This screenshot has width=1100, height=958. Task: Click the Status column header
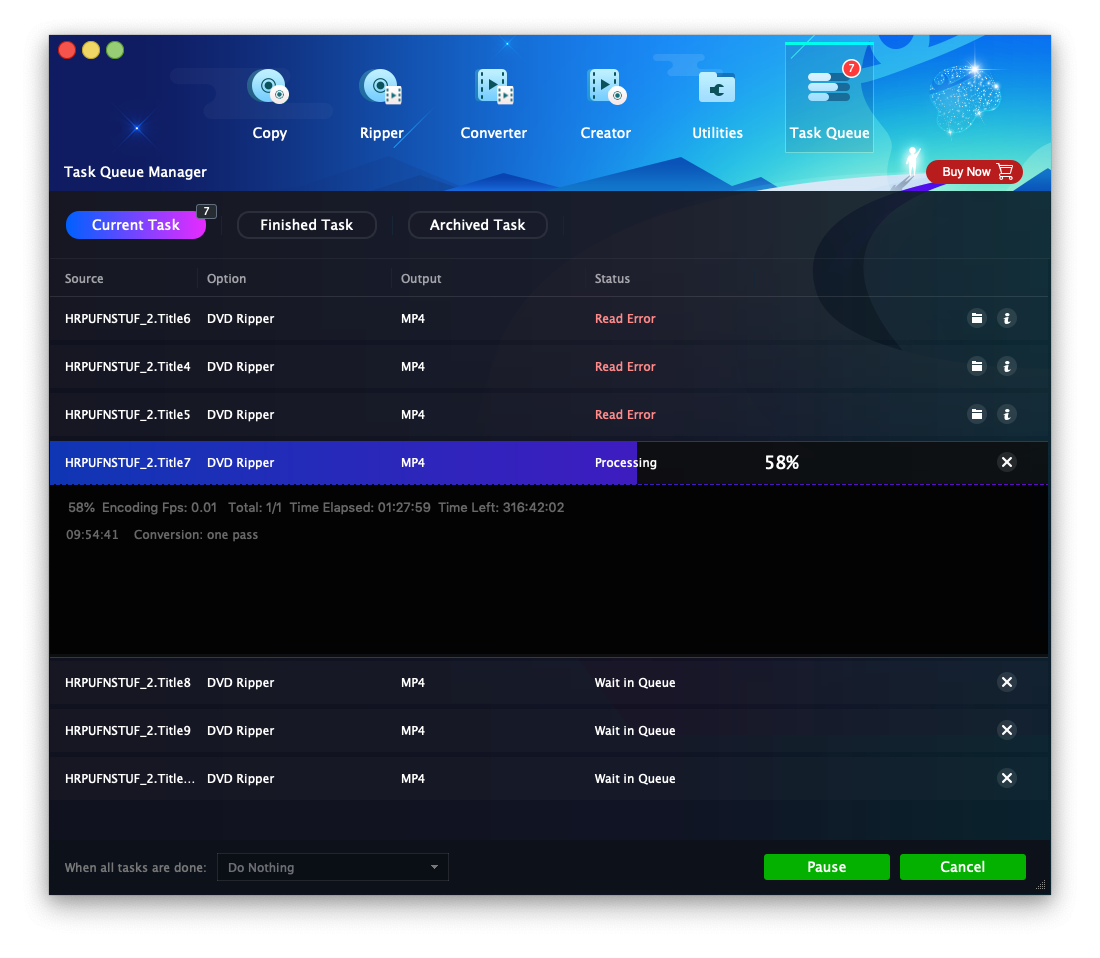612,278
